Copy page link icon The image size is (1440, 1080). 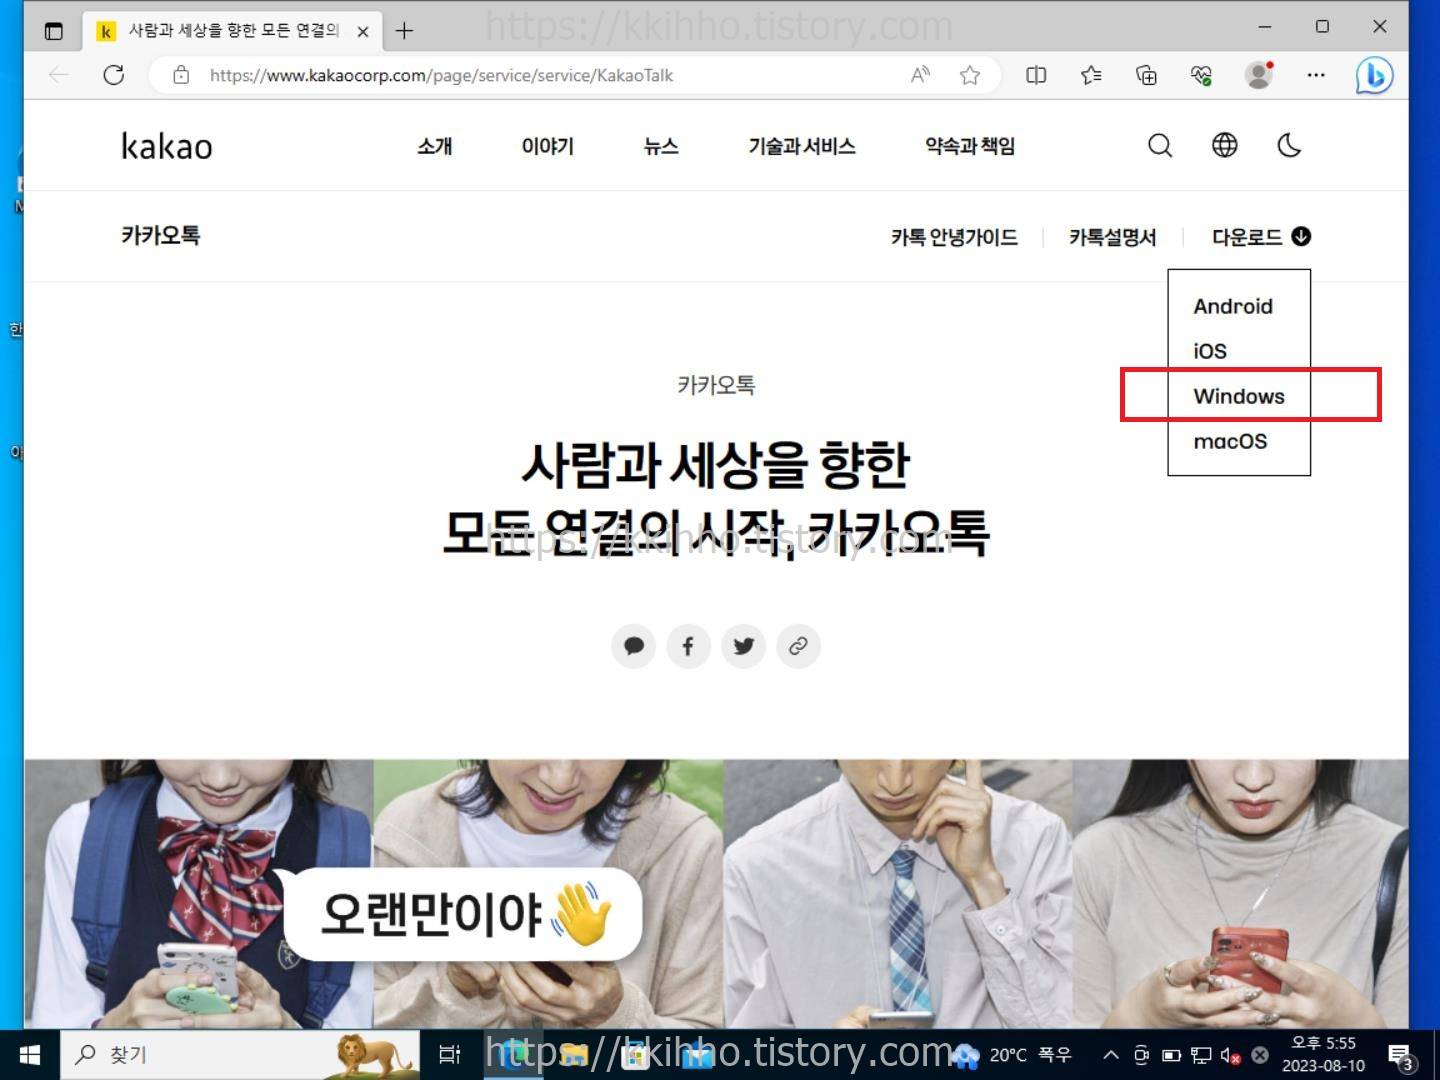[x=798, y=646]
